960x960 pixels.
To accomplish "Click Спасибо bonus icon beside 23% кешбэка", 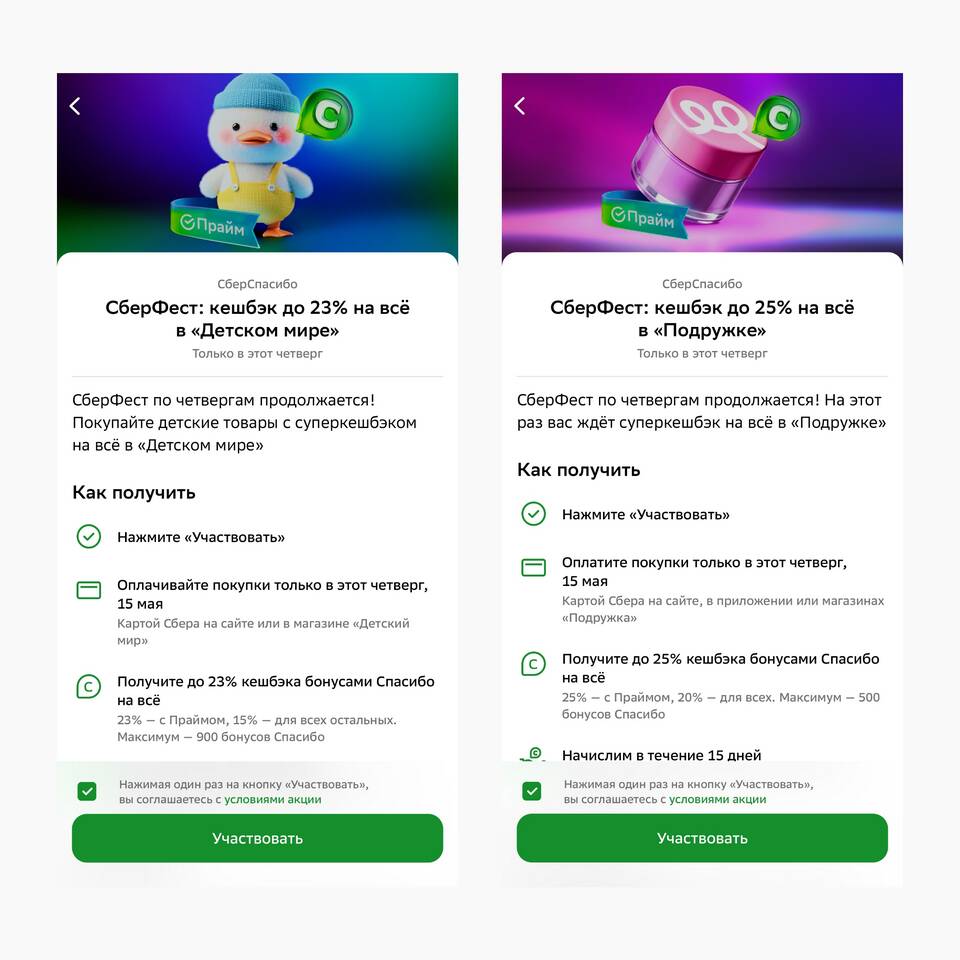I will (x=89, y=686).
